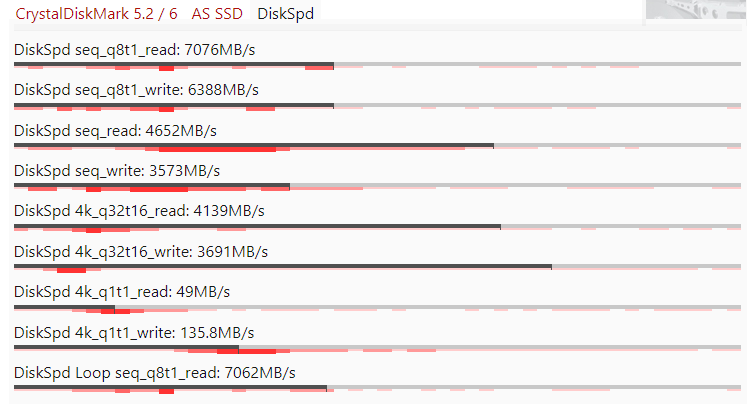This screenshot has width=755, height=407.
Task: Click the DiskSpd seq_read 4652MB/s label
Action: (x=115, y=130)
